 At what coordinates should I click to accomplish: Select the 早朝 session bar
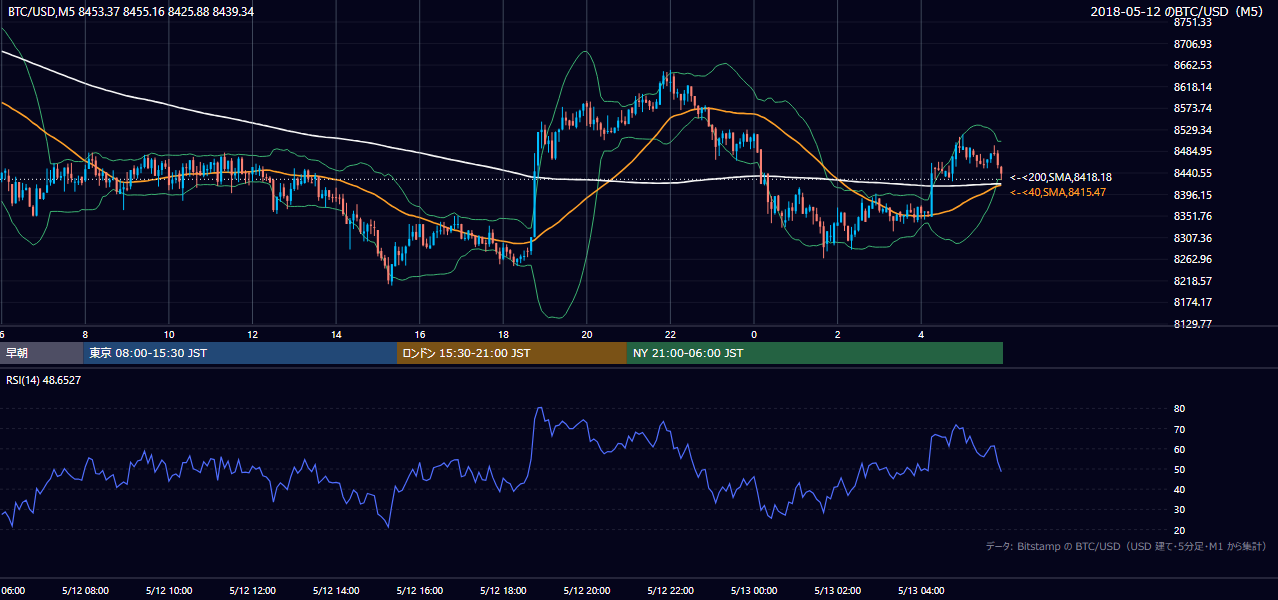(x=42, y=353)
